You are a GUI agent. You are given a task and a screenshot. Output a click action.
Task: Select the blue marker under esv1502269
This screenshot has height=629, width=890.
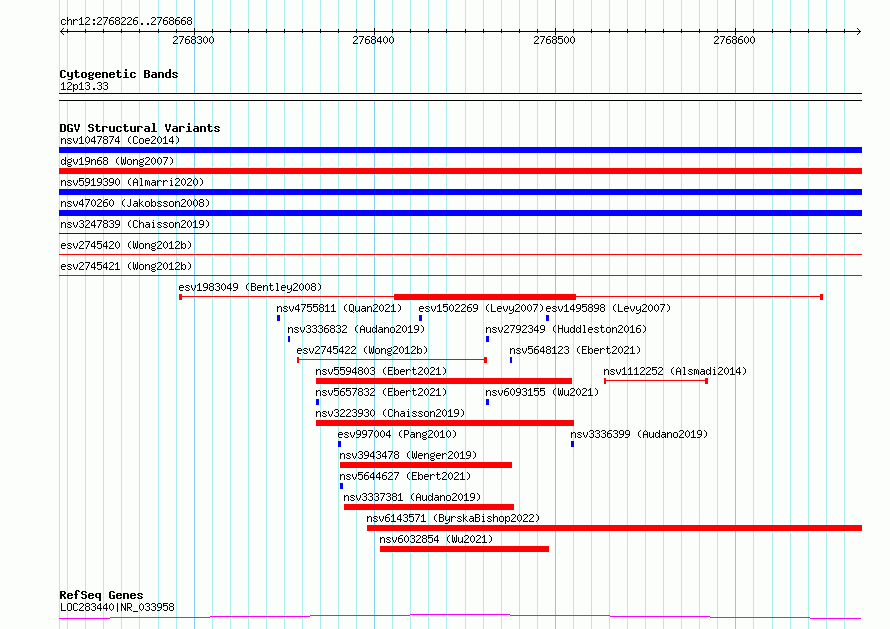point(420,318)
